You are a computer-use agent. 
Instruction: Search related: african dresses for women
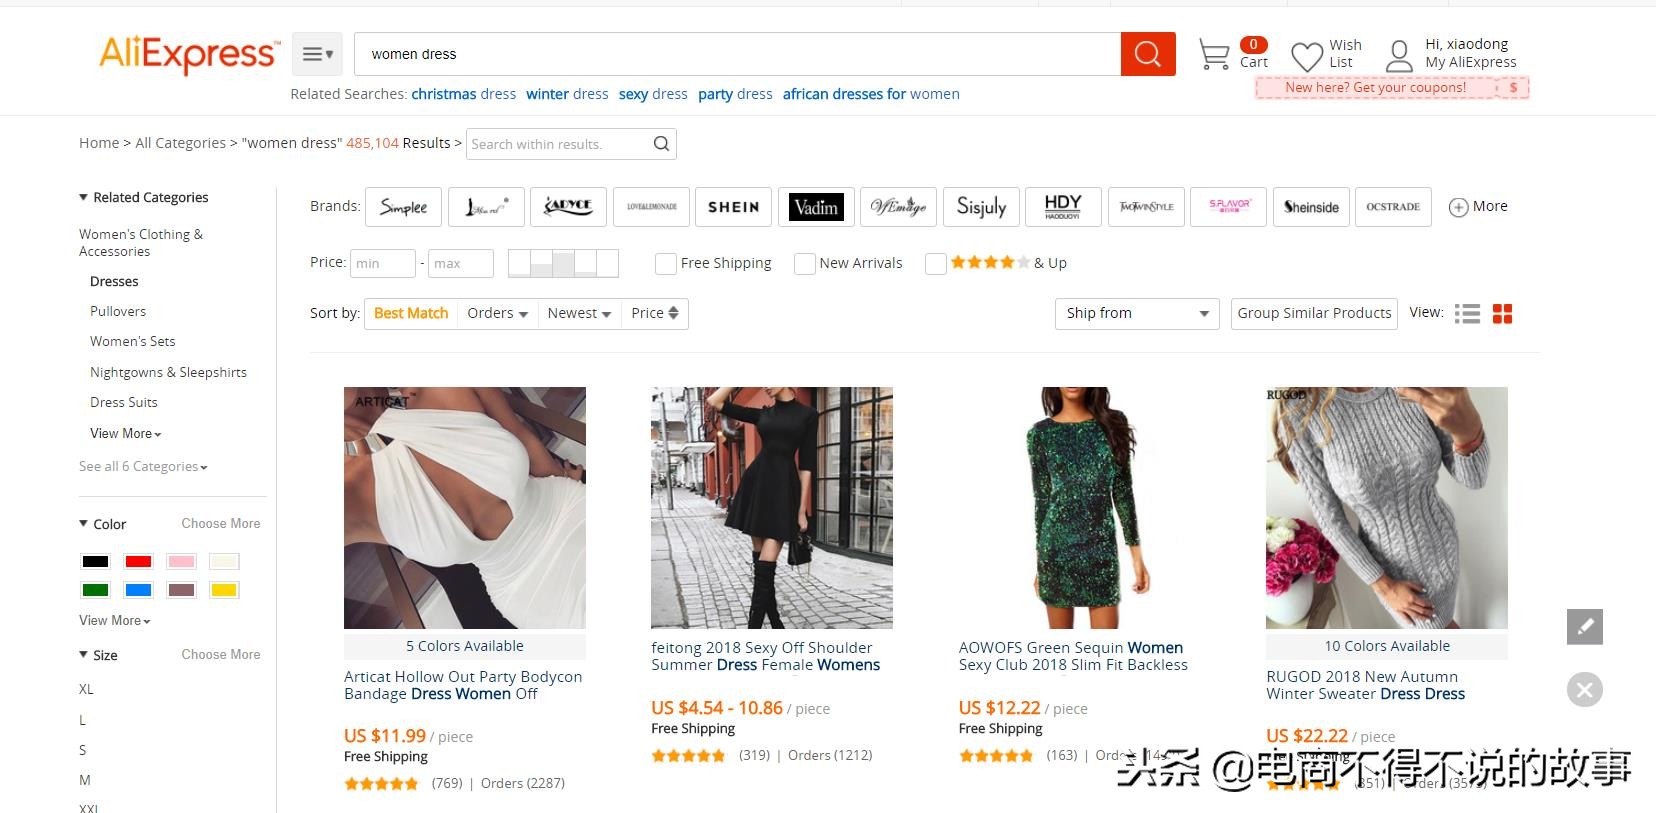coord(871,94)
